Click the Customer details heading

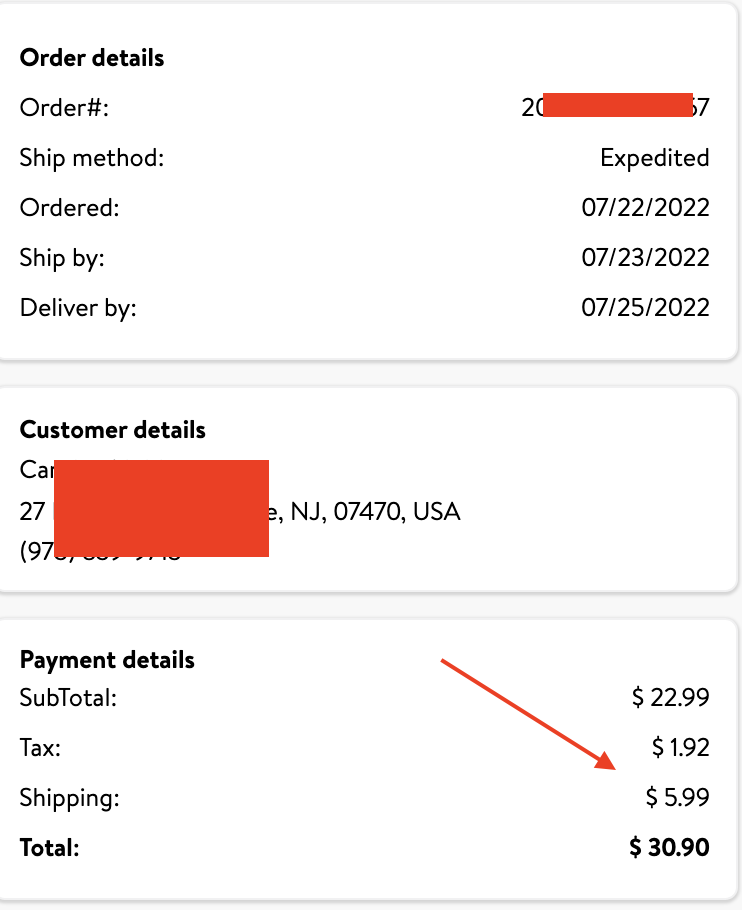pyautogui.click(x=113, y=430)
